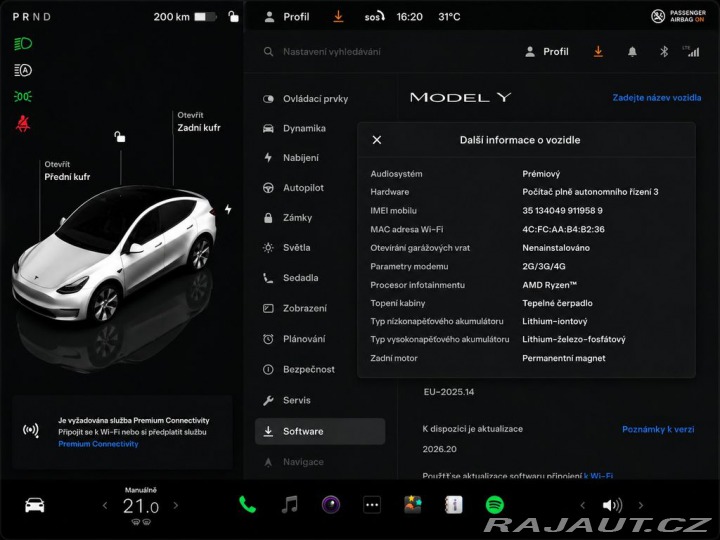The height and width of the screenshot is (540, 720).
Task: Open Navigace navigation settings
Action: (x=320, y=462)
